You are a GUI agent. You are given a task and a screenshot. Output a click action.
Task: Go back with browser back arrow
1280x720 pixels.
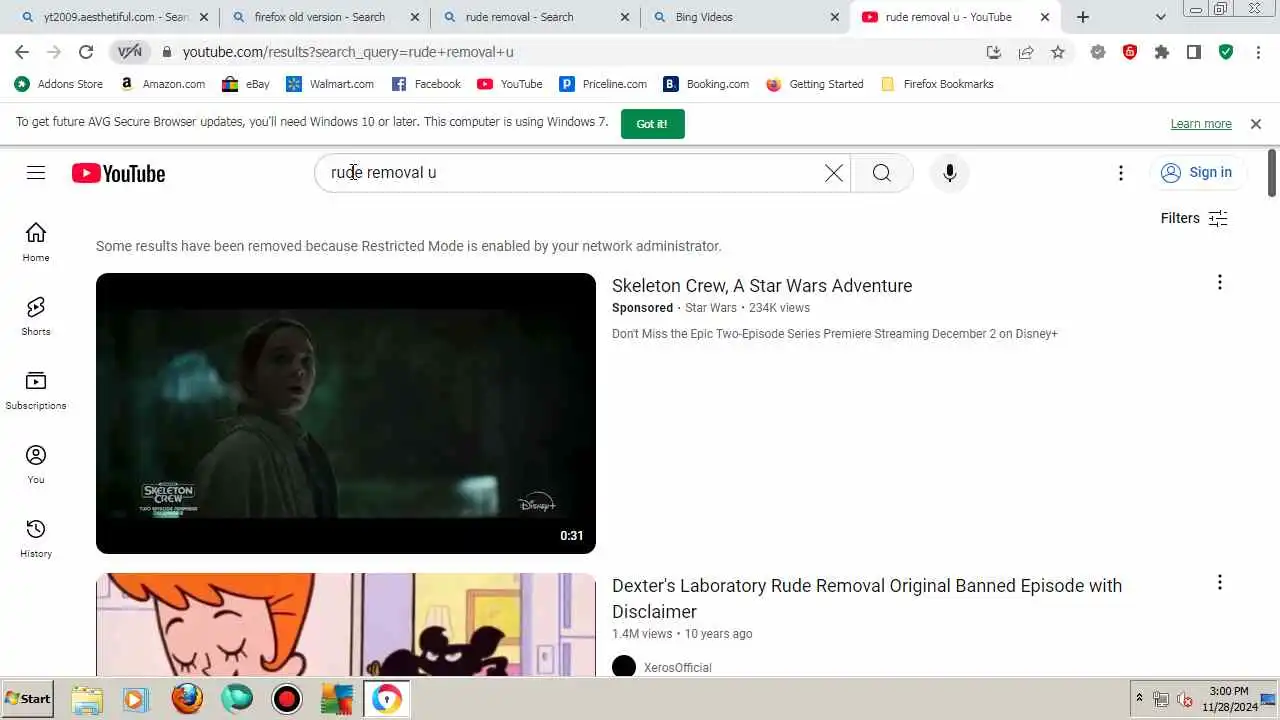pos(22,52)
